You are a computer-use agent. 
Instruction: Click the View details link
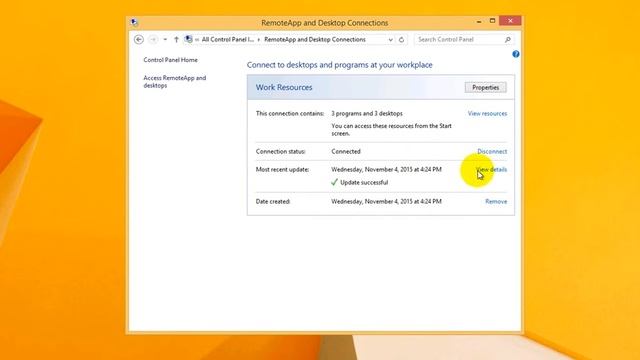(x=491, y=169)
